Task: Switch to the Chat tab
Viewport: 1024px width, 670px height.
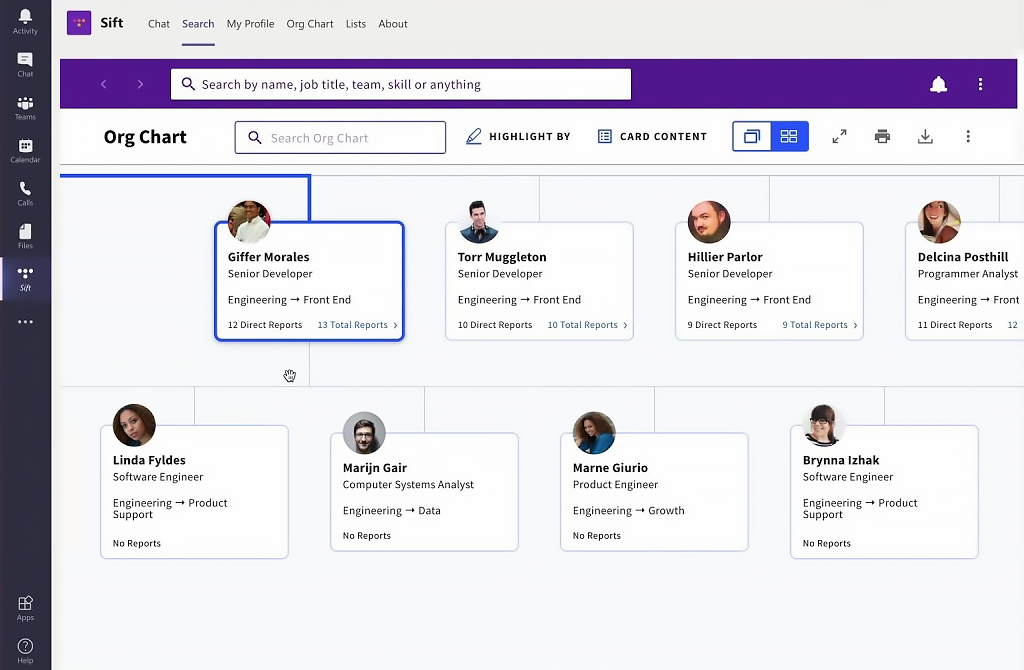Action: click(x=159, y=24)
